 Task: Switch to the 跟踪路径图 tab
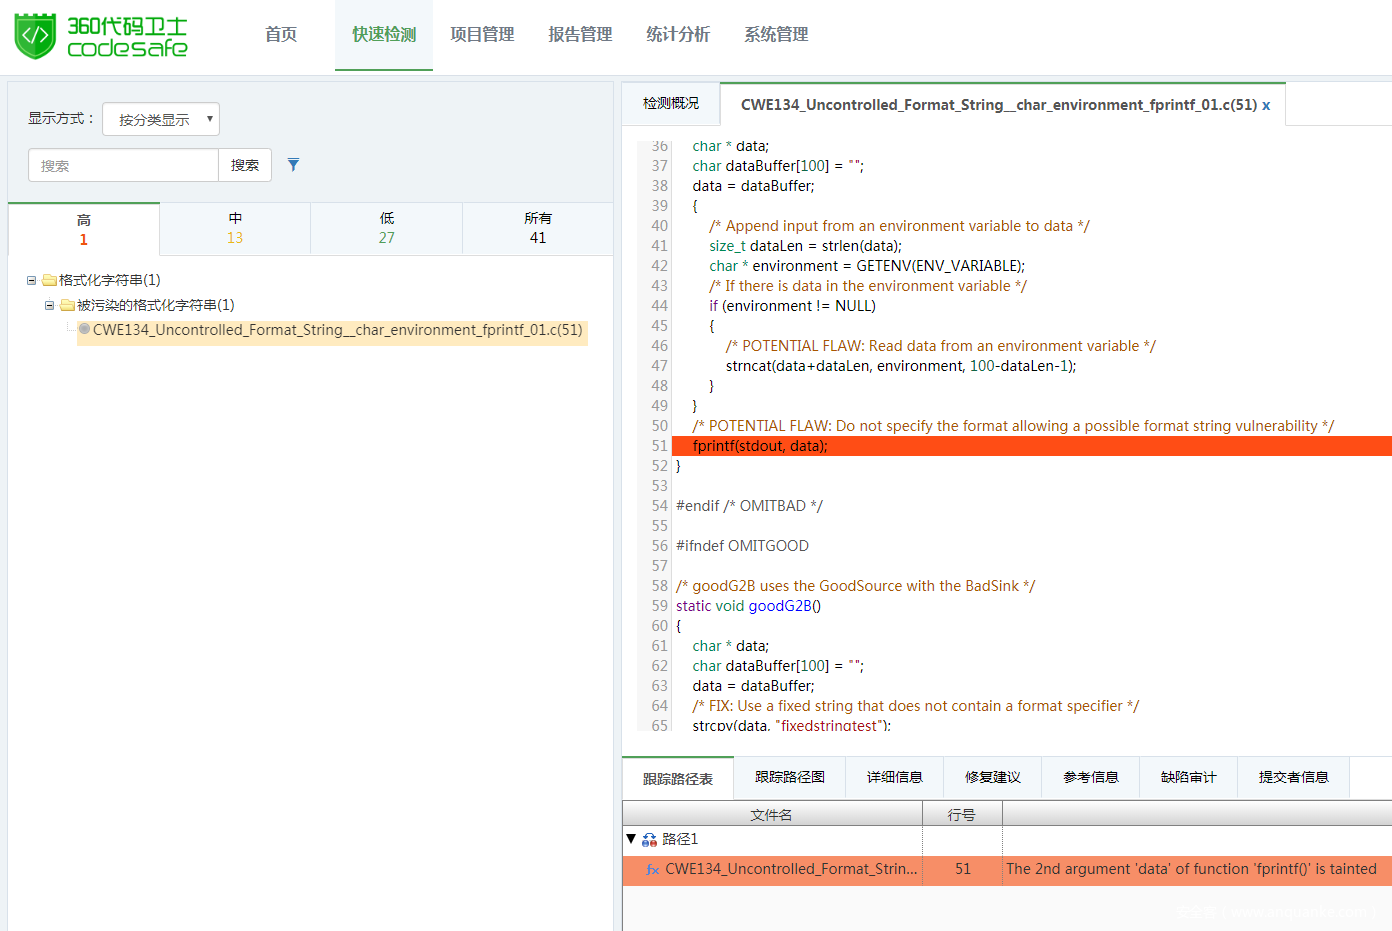click(789, 777)
